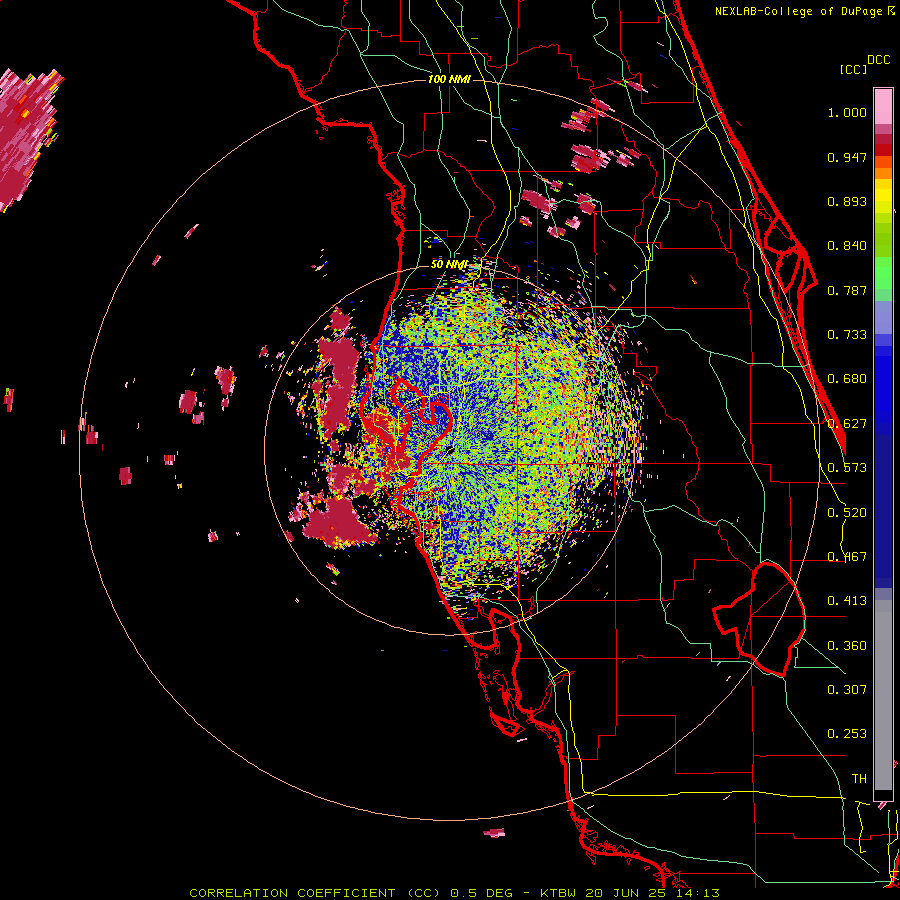Click the [CC] legend unit label
The image size is (900, 900).
[x=853, y=69]
